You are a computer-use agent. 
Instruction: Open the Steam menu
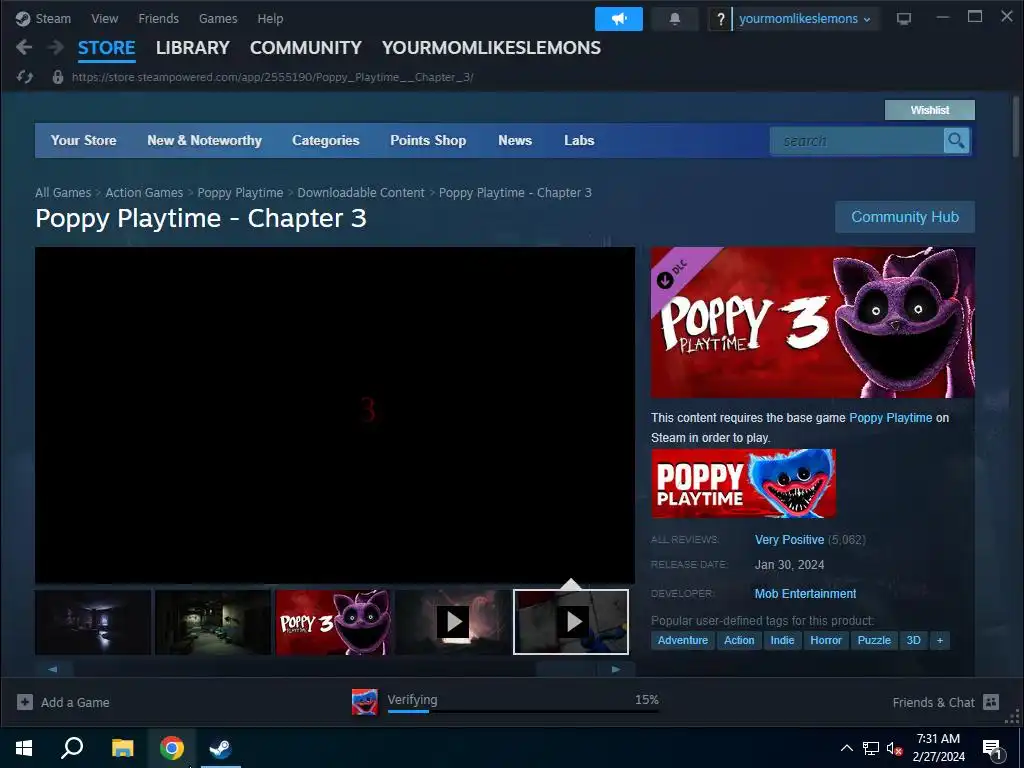point(53,19)
